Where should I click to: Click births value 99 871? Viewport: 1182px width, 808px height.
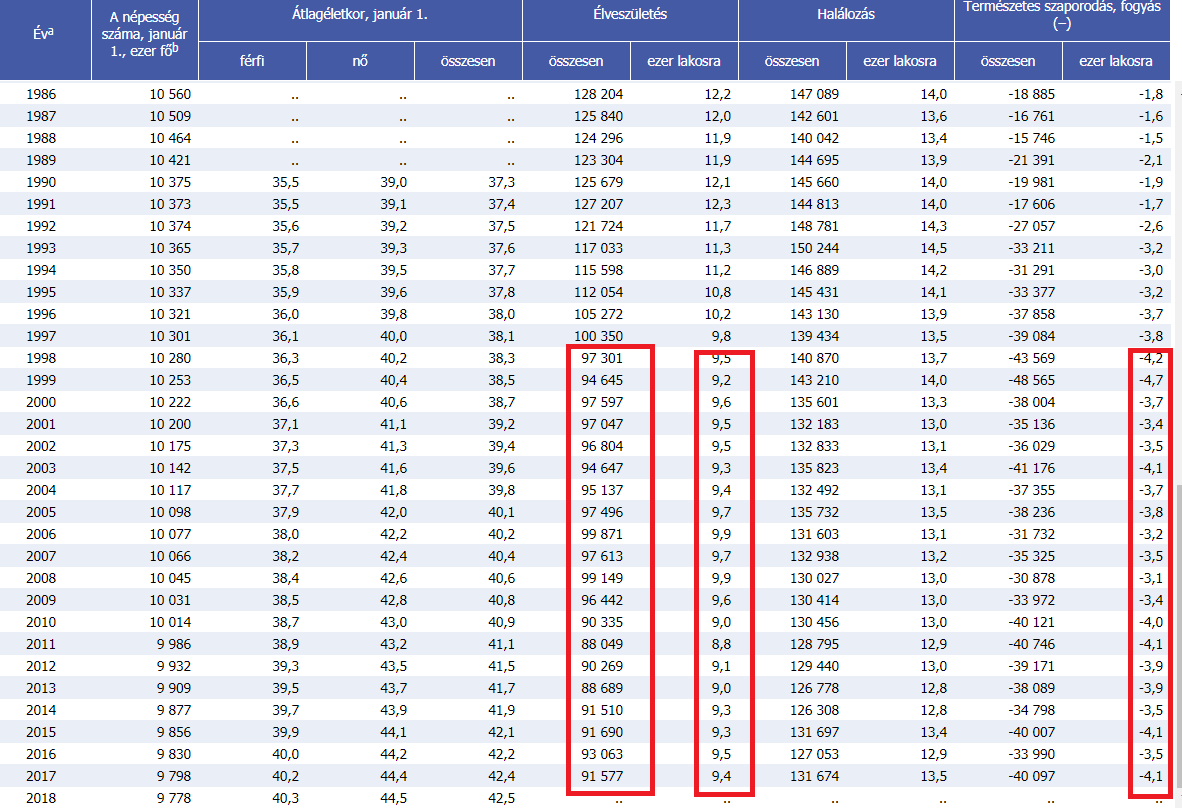(x=602, y=534)
